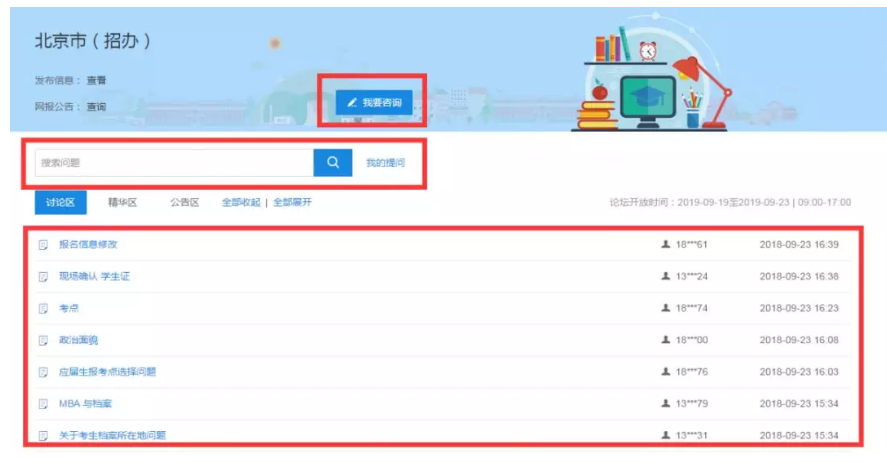Click the 搜索问题 search input field
This screenshot has width=887, height=463.
174,163
